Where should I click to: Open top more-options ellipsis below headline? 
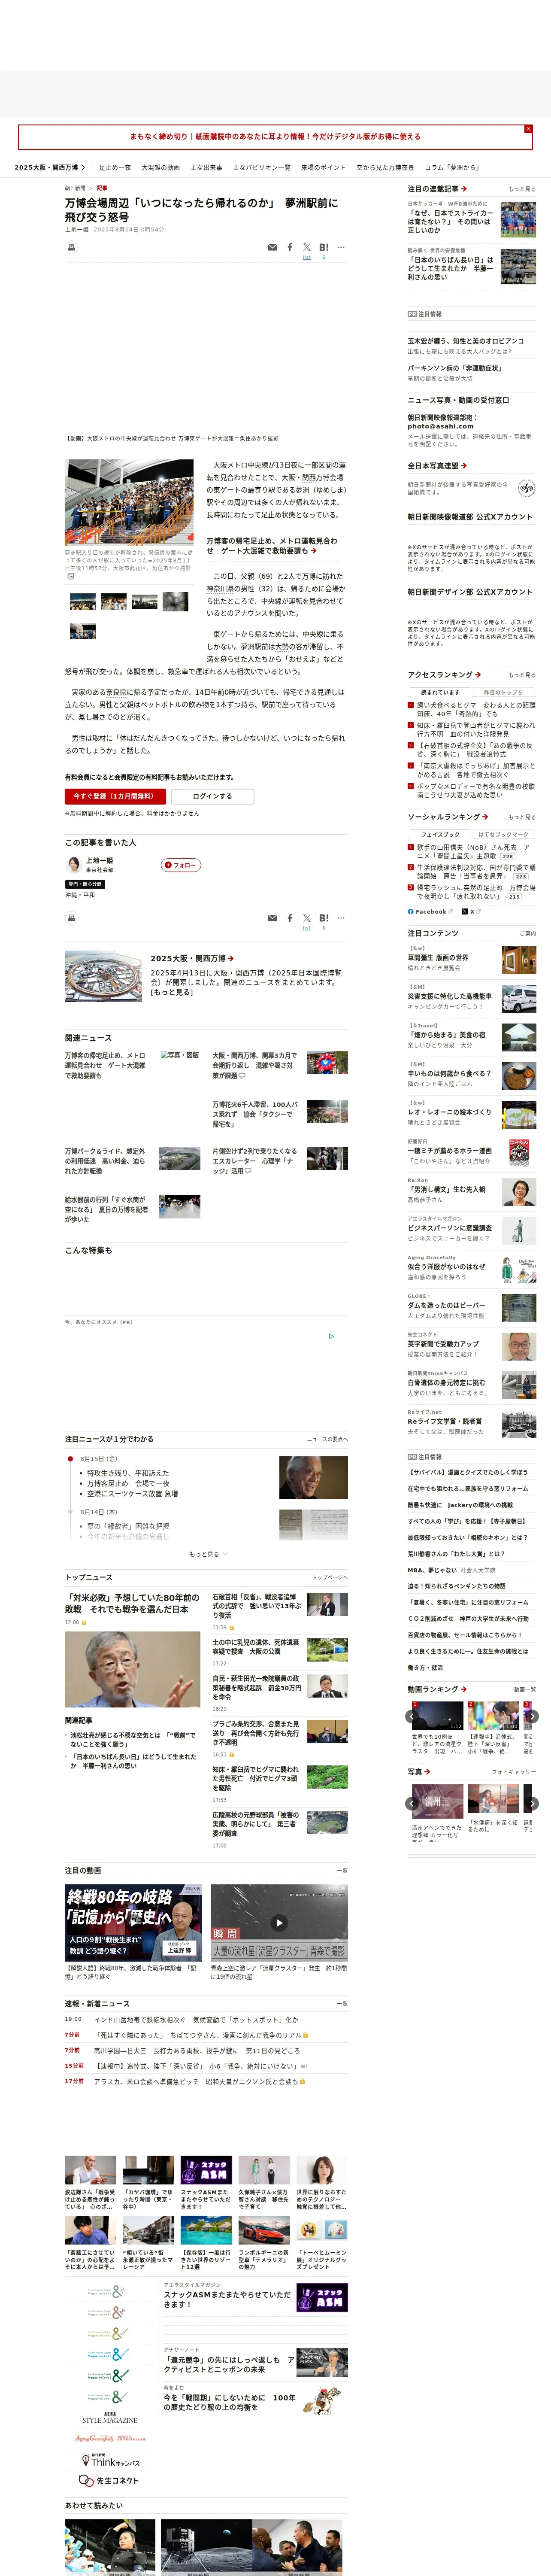tap(341, 247)
